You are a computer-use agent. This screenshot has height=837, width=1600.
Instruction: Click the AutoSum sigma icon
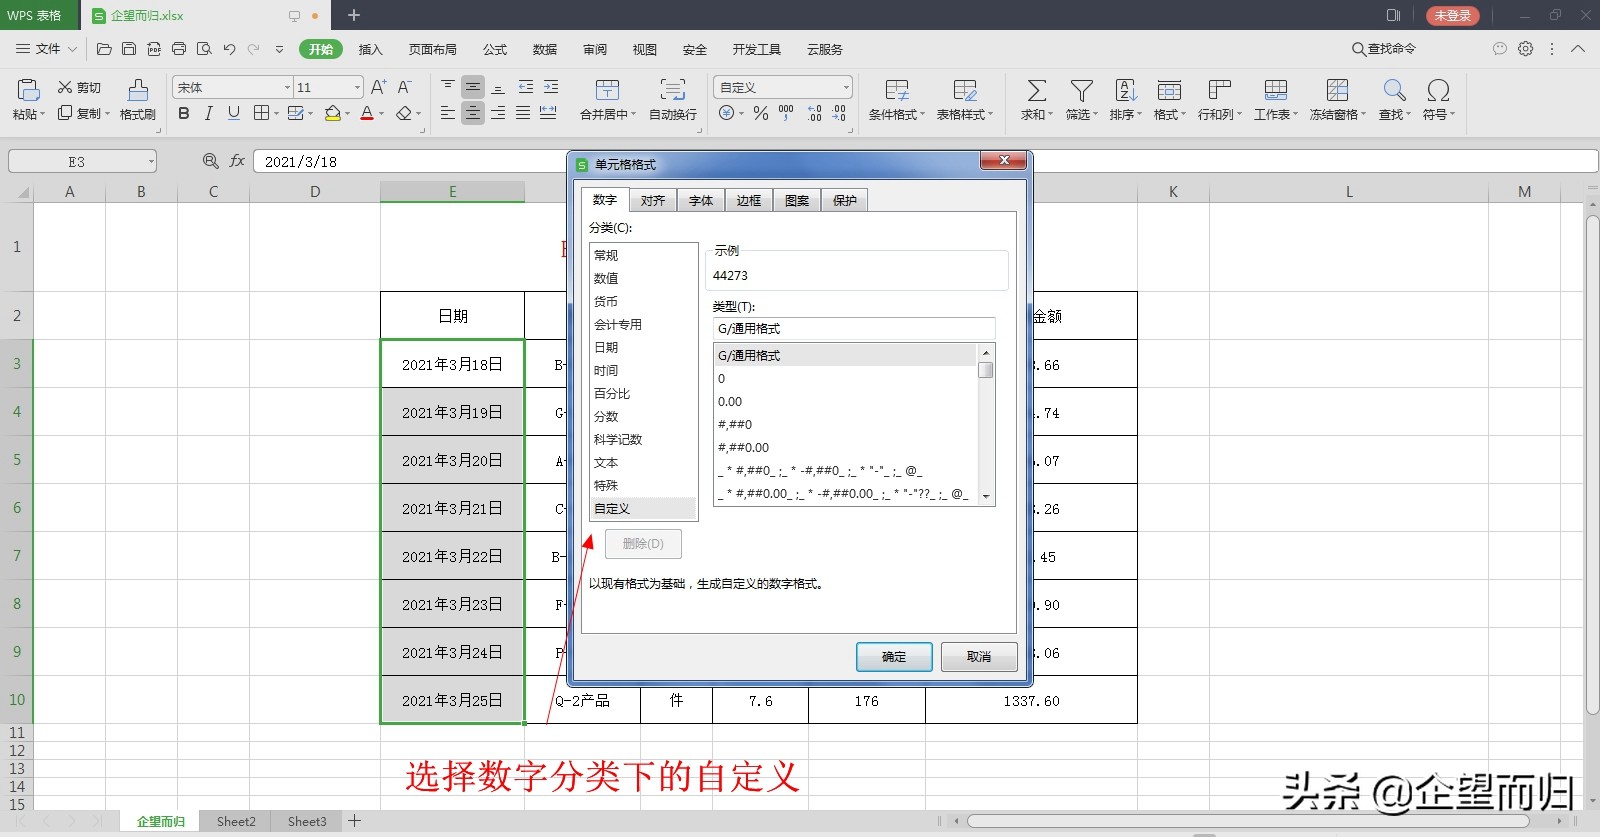click(1037, 90)
